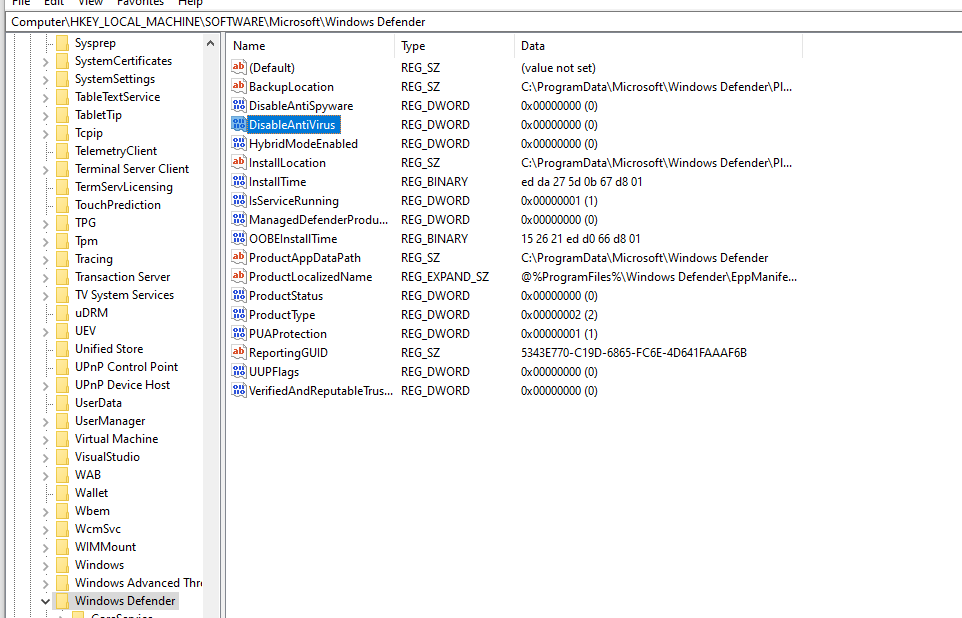
Task: Select the Windows tree key
Action: (x=99, y=565)
